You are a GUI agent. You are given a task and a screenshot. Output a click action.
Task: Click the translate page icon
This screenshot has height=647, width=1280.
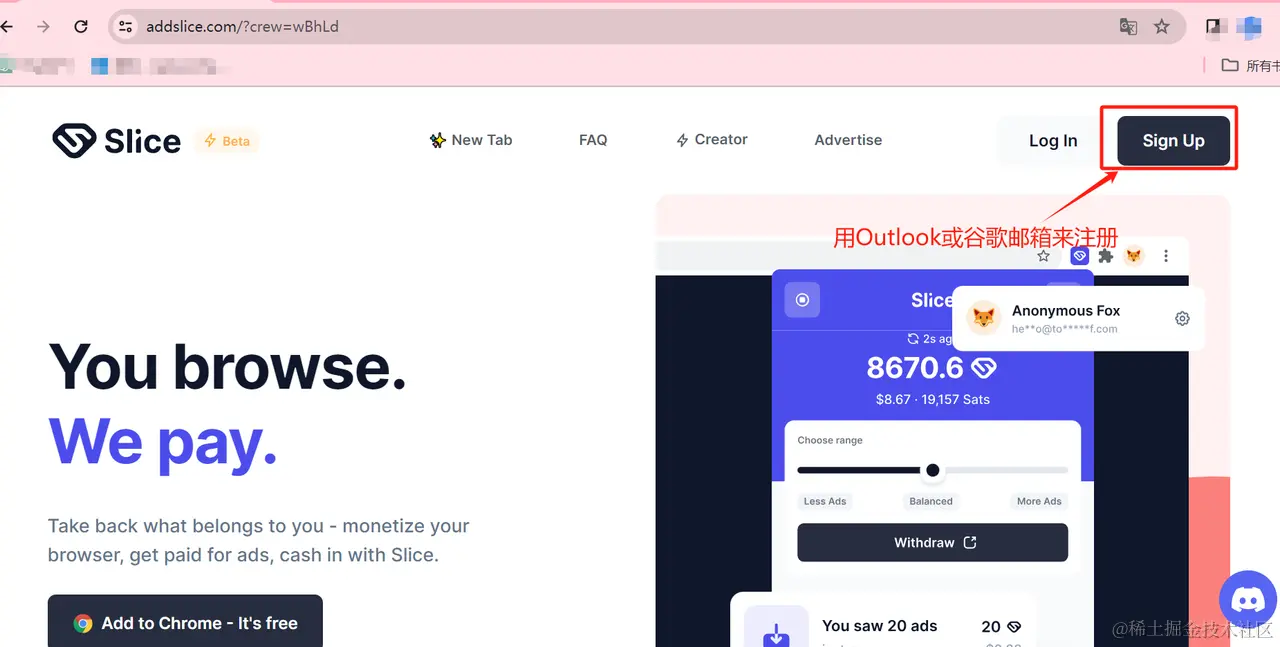coord(1128,27)
